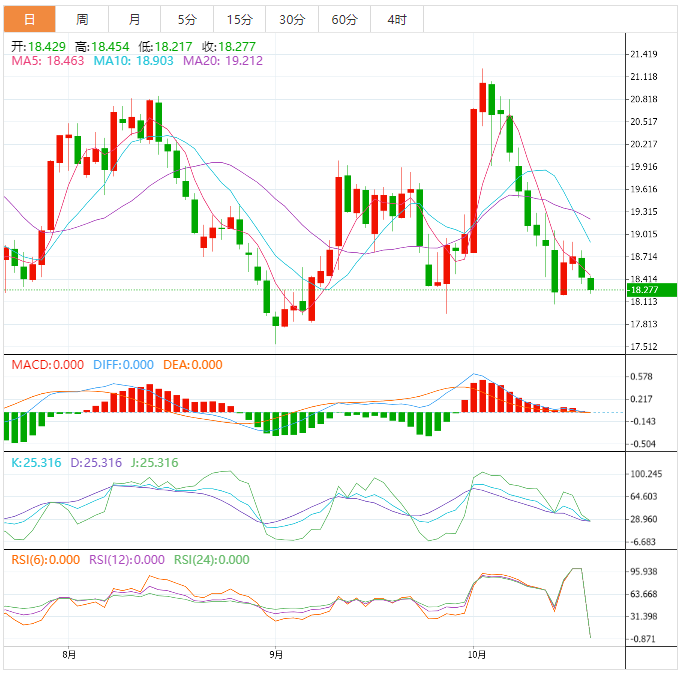Click the MACD:0.000 indicator label
The height and width of the screenshot is (676, 686).
click(x=47, y=364)
